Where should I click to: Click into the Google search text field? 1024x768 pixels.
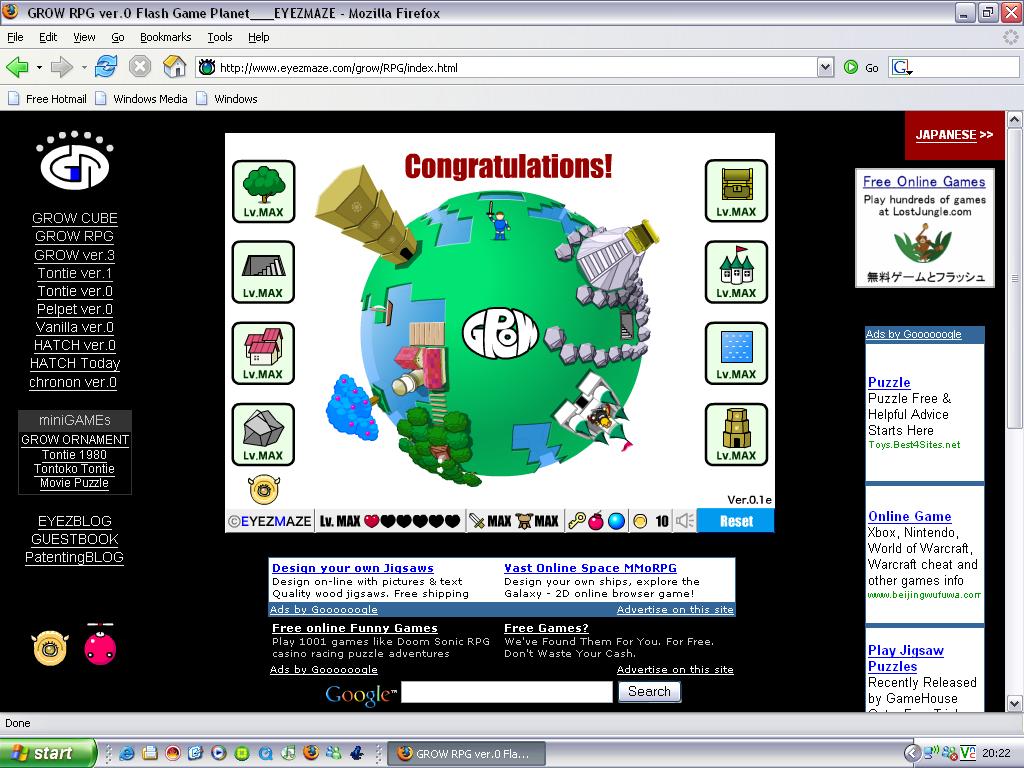click(x=507, y=692)
